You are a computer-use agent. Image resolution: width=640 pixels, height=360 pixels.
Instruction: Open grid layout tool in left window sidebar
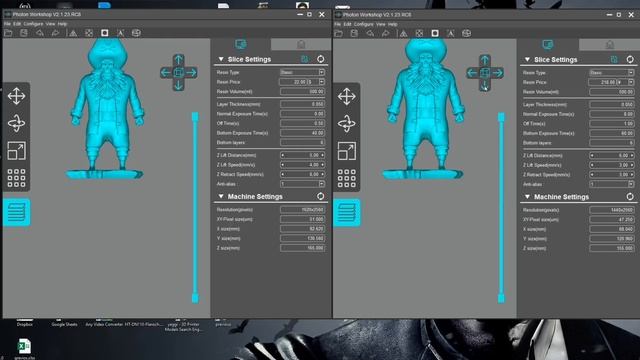(x=16, y=178)
